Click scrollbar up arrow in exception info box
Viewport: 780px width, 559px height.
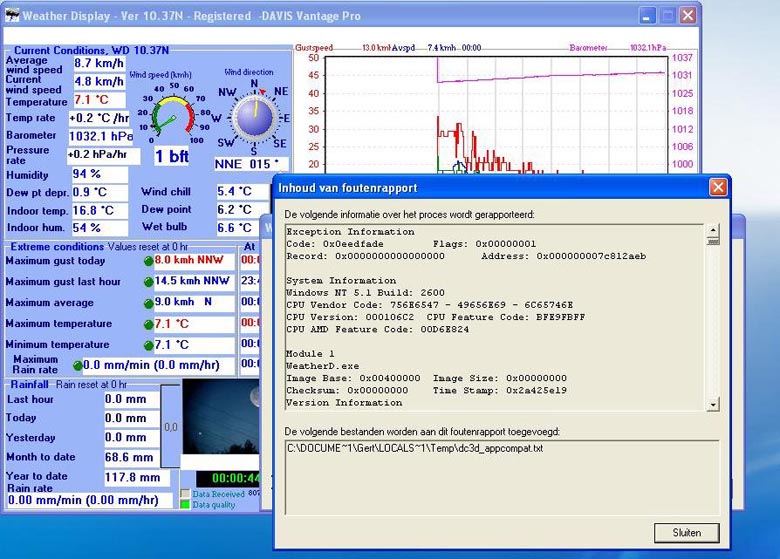coord(713,230)
